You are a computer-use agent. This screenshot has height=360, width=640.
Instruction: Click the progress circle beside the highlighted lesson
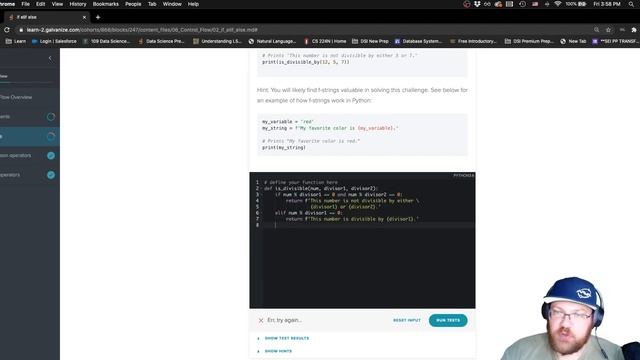[x=51, y=136]
